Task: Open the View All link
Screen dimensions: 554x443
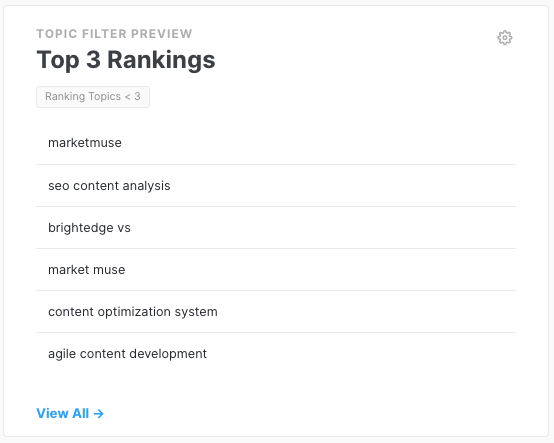Action: [x=70, y=413]
